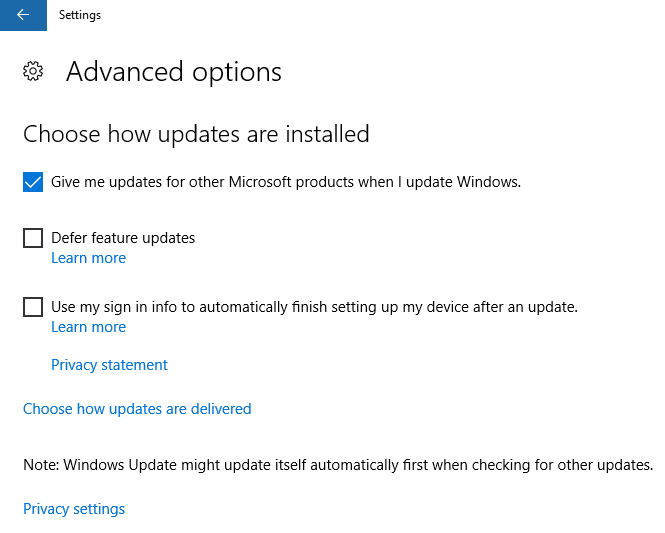
Task: Open the Privacy statement link
Action: tap(109, 365)
